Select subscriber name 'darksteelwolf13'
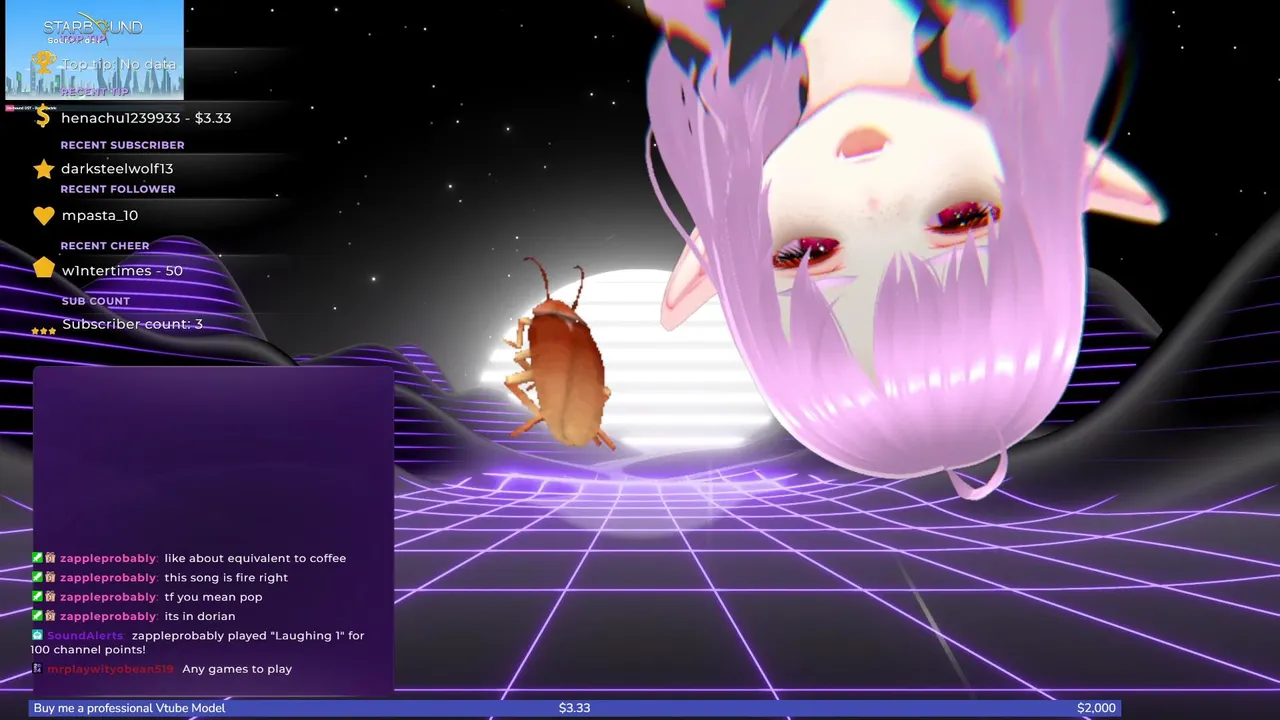1280x720 pixels. click(x=117, y=168)
